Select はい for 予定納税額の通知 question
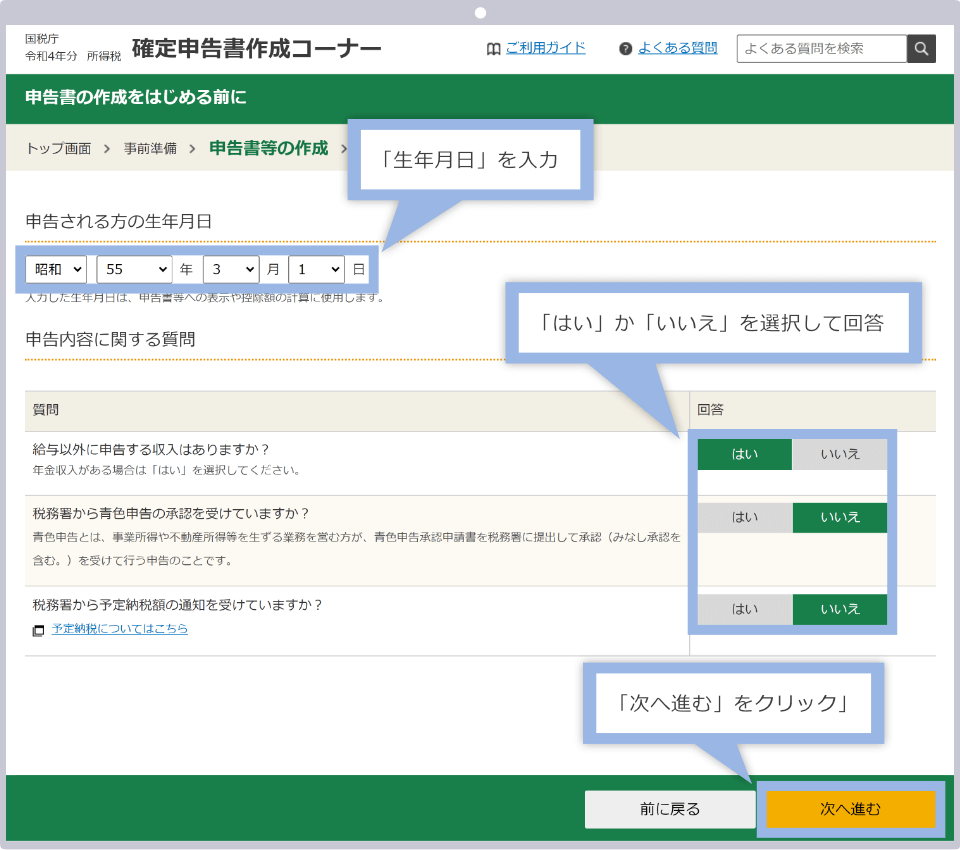The image size is (960, 850). 745,609
